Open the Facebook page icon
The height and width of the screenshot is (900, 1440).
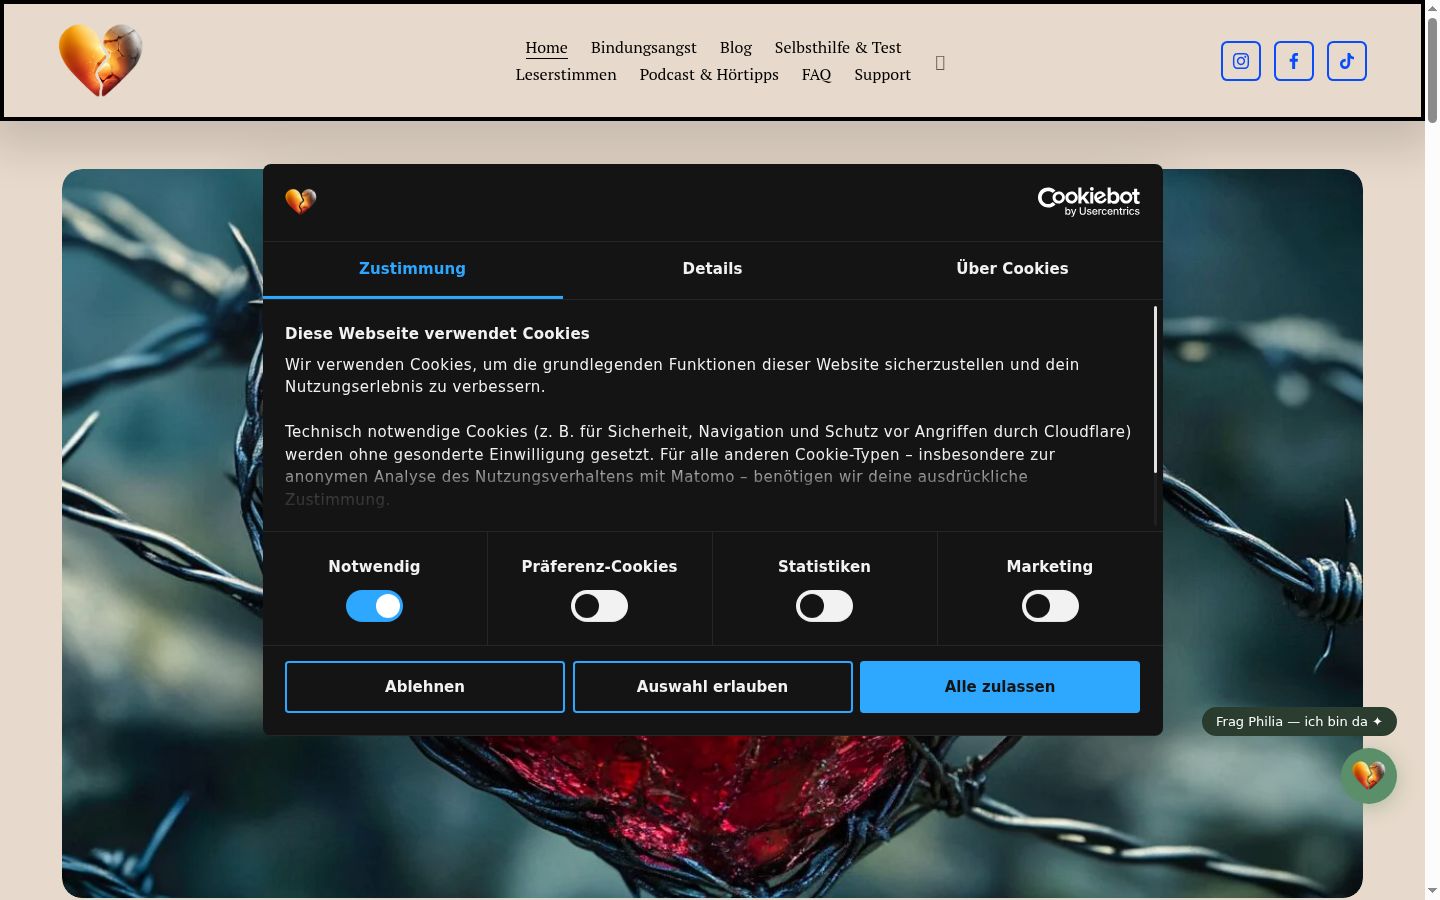[x=1294, y=61]
